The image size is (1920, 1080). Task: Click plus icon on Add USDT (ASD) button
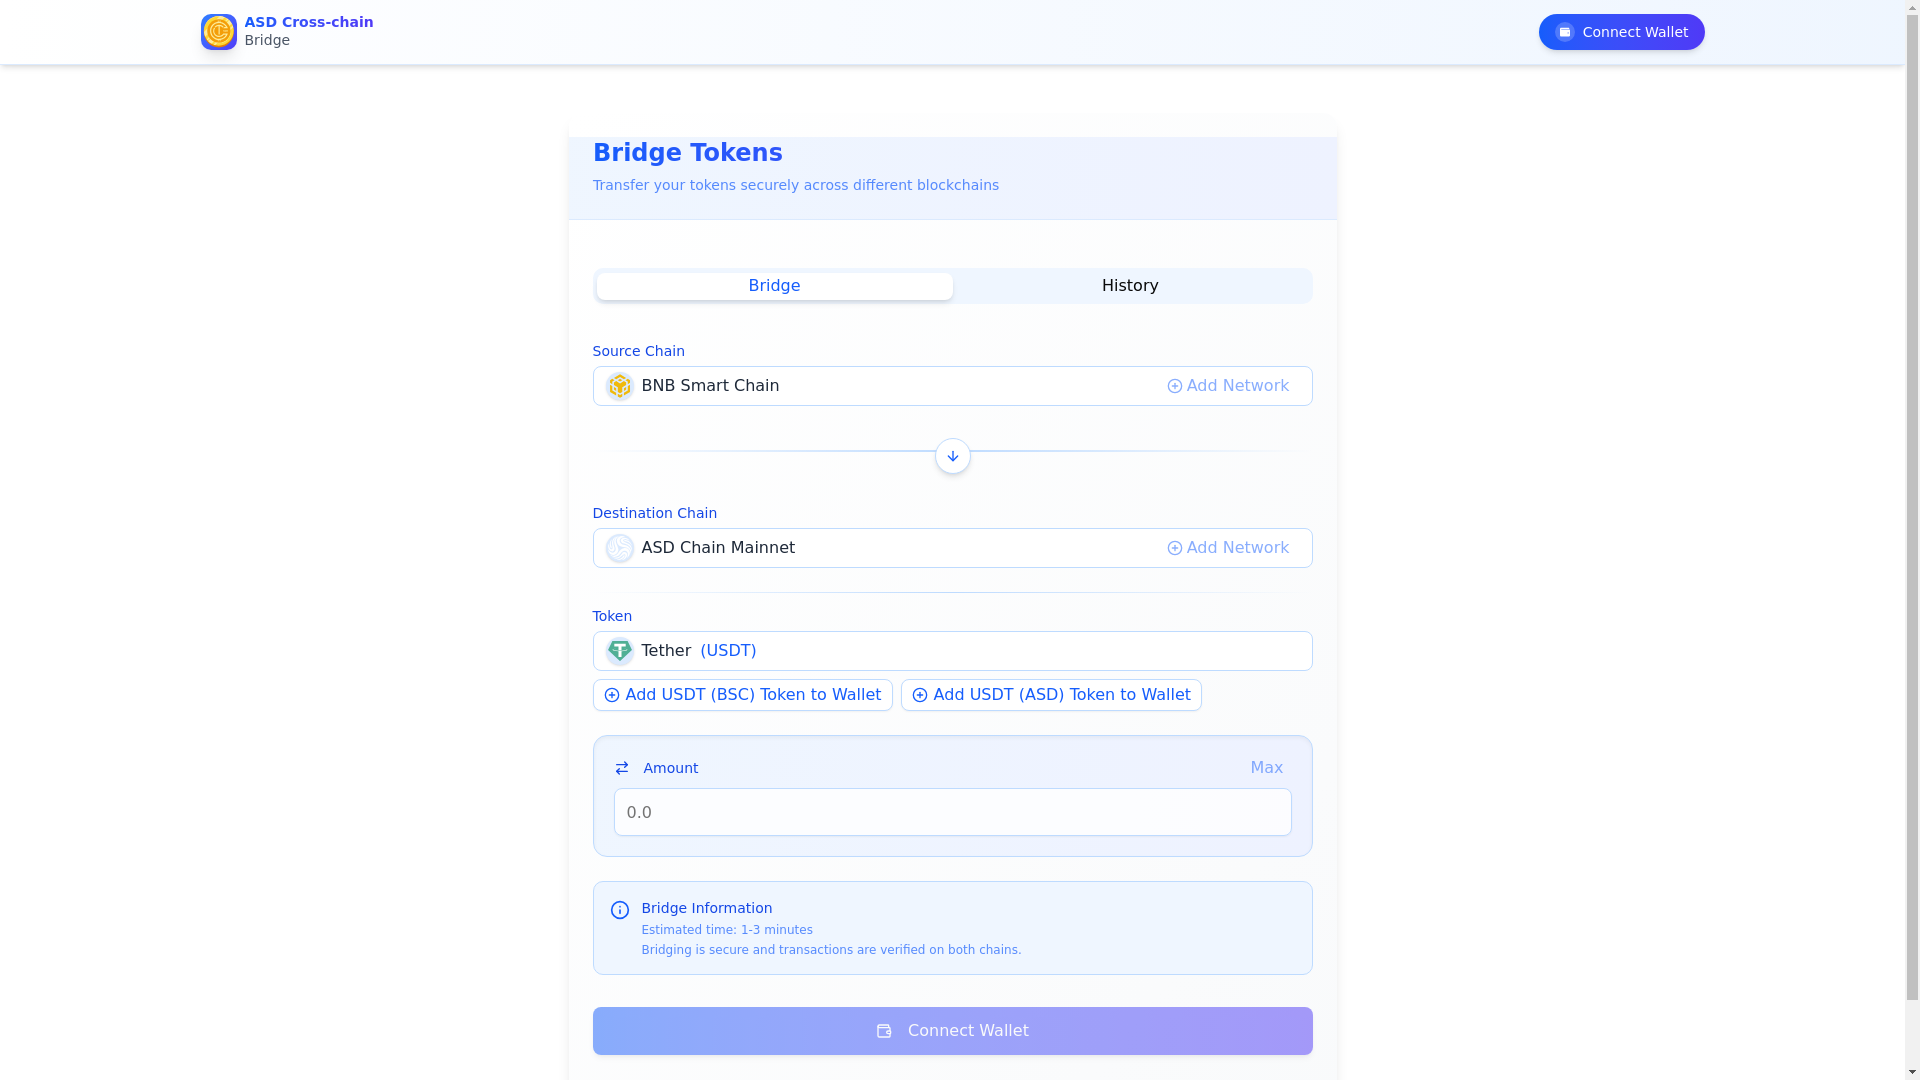pos(920,695)
